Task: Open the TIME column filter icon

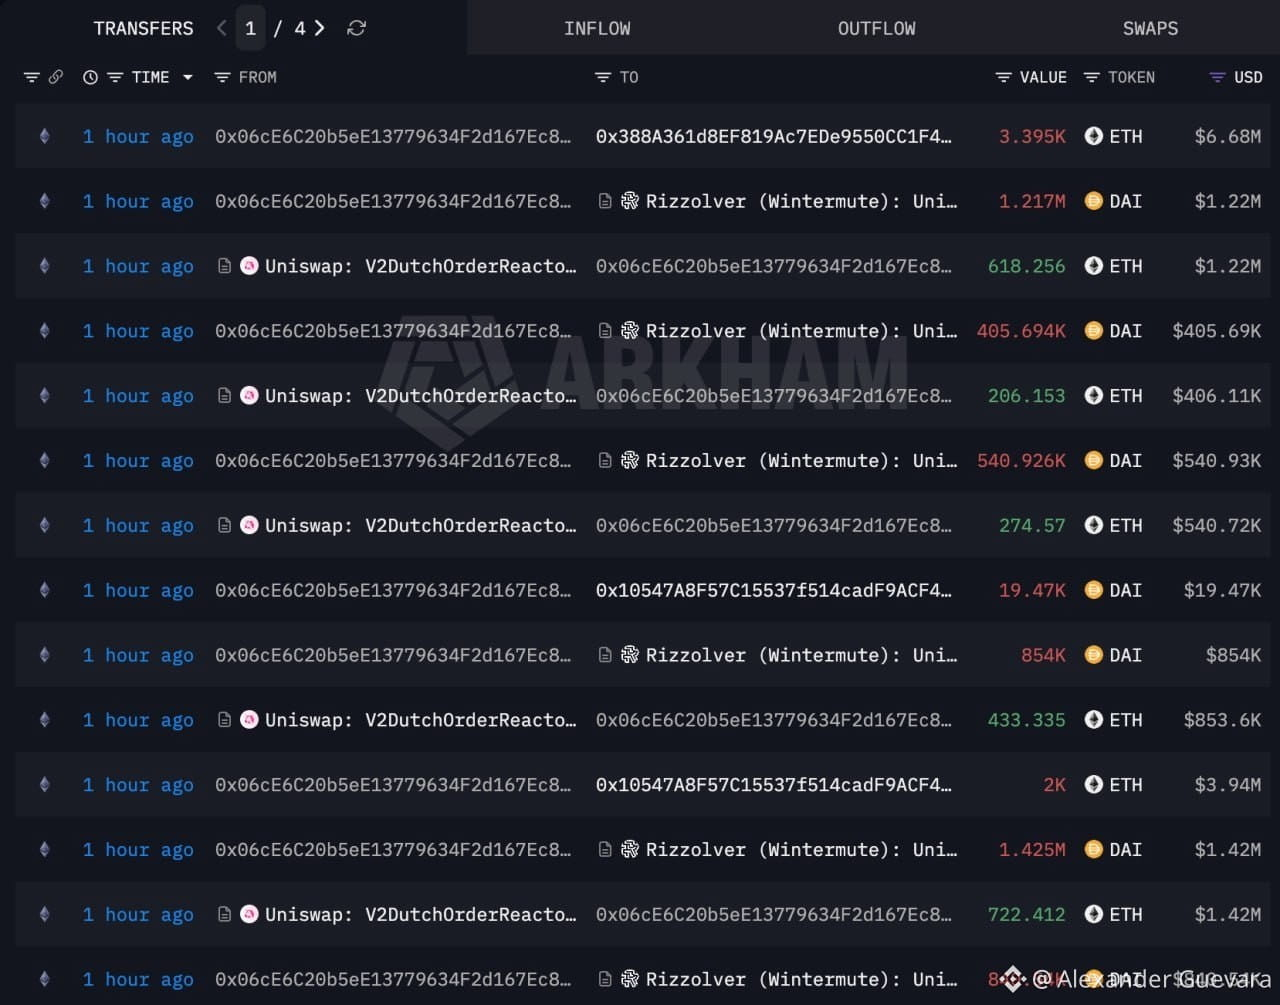Action: point(115,77)
